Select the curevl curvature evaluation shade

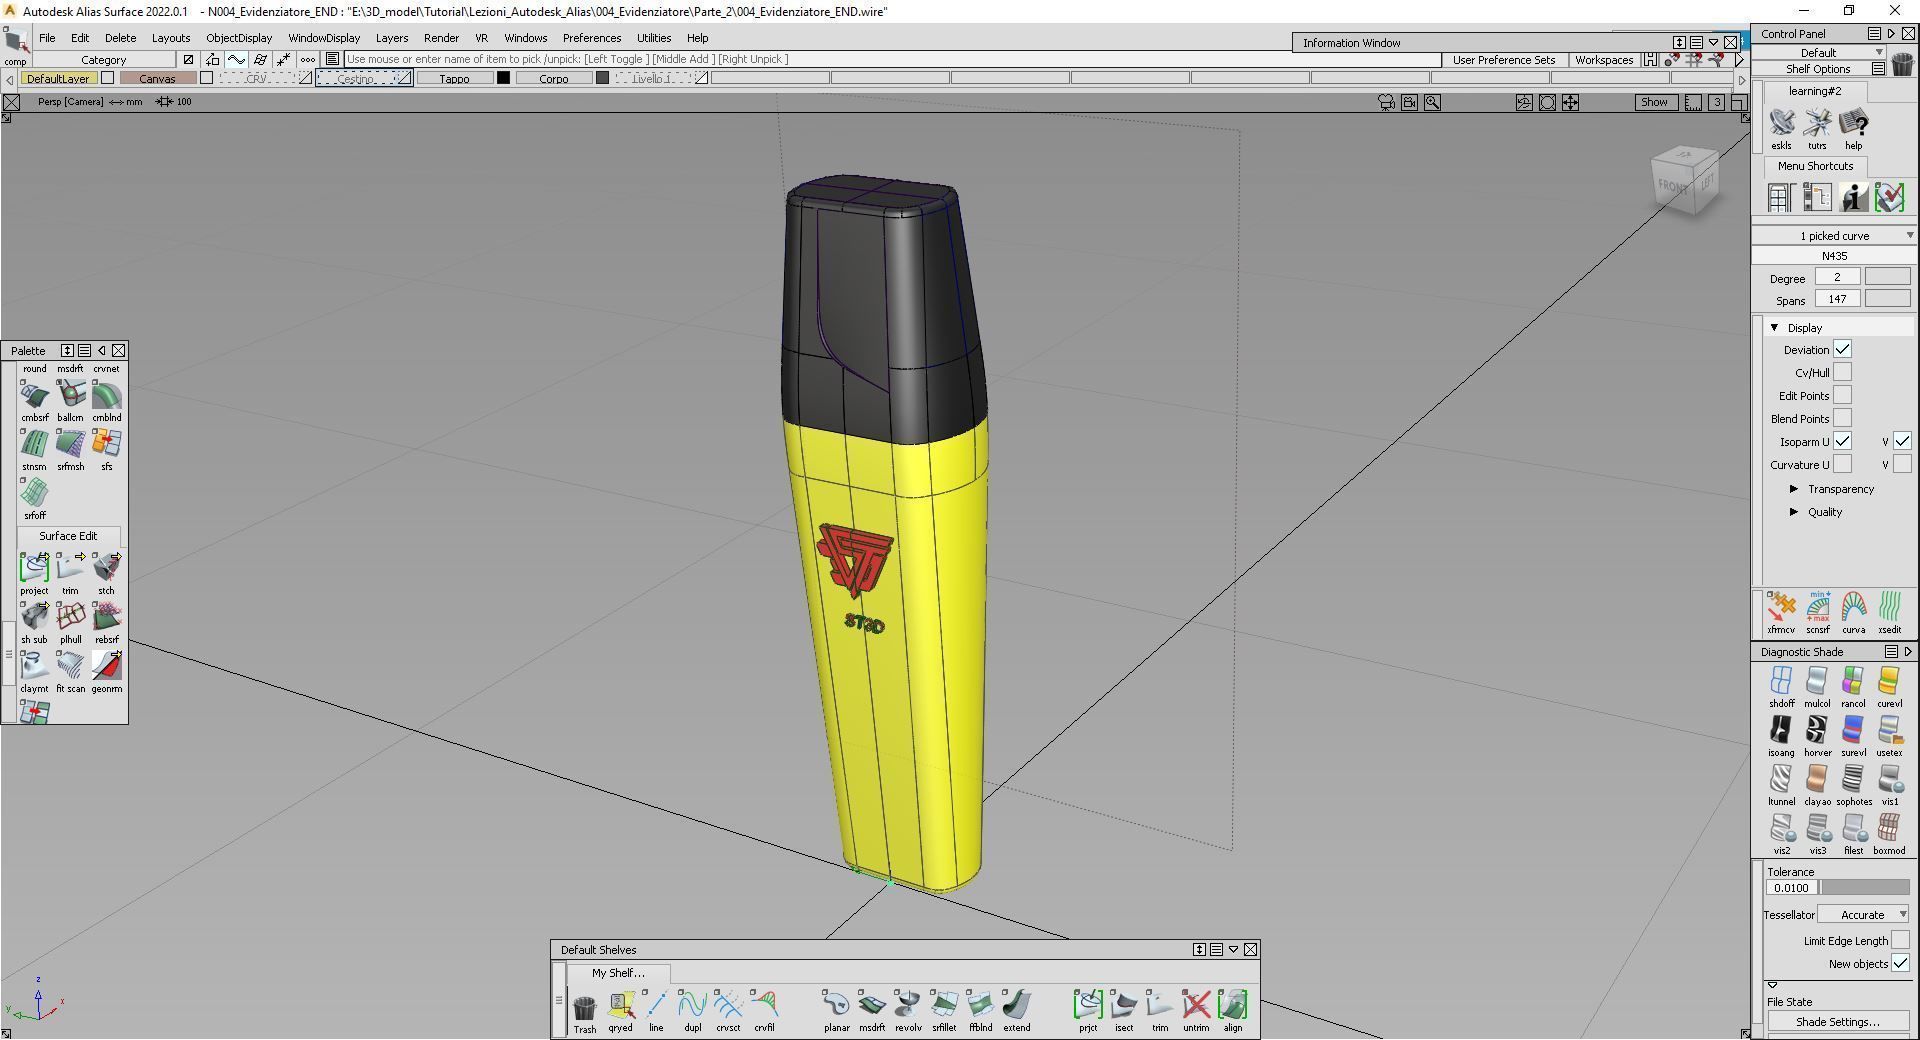point(1889,681)
